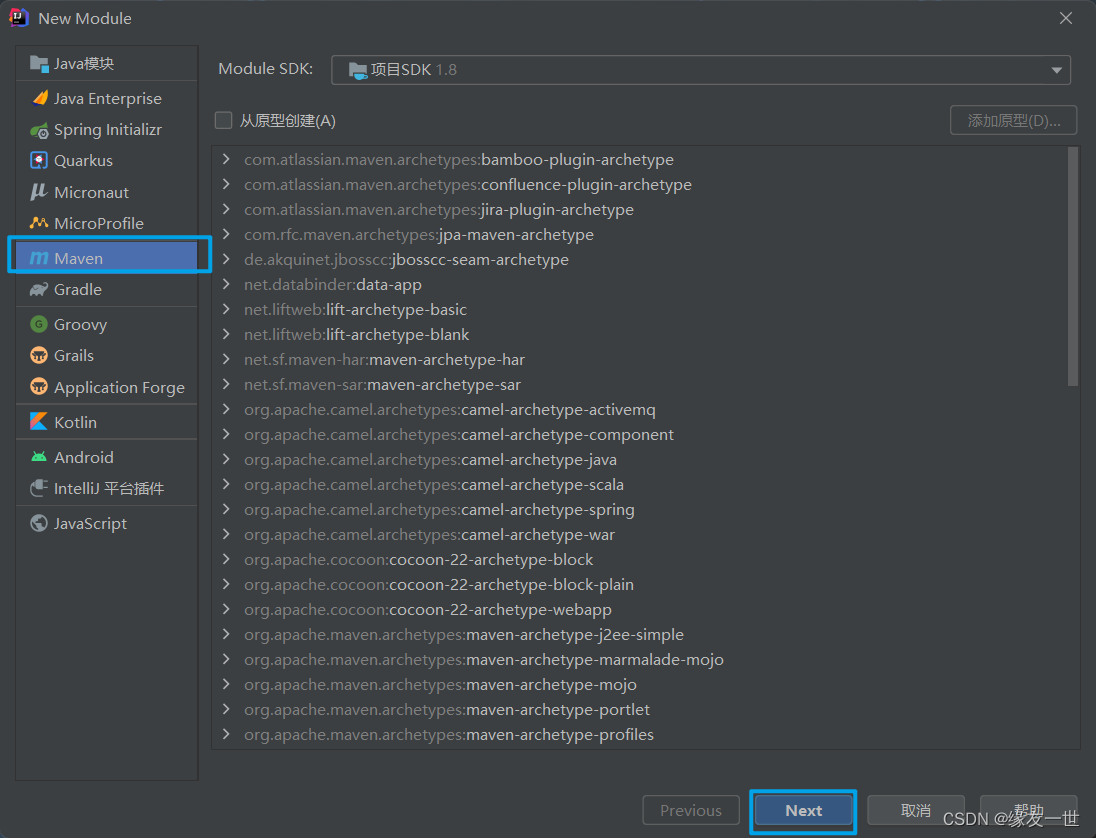This screenshot has height=838, width=1096.
Task: Switch to MicroProfile module type
Action: (98, 223)
